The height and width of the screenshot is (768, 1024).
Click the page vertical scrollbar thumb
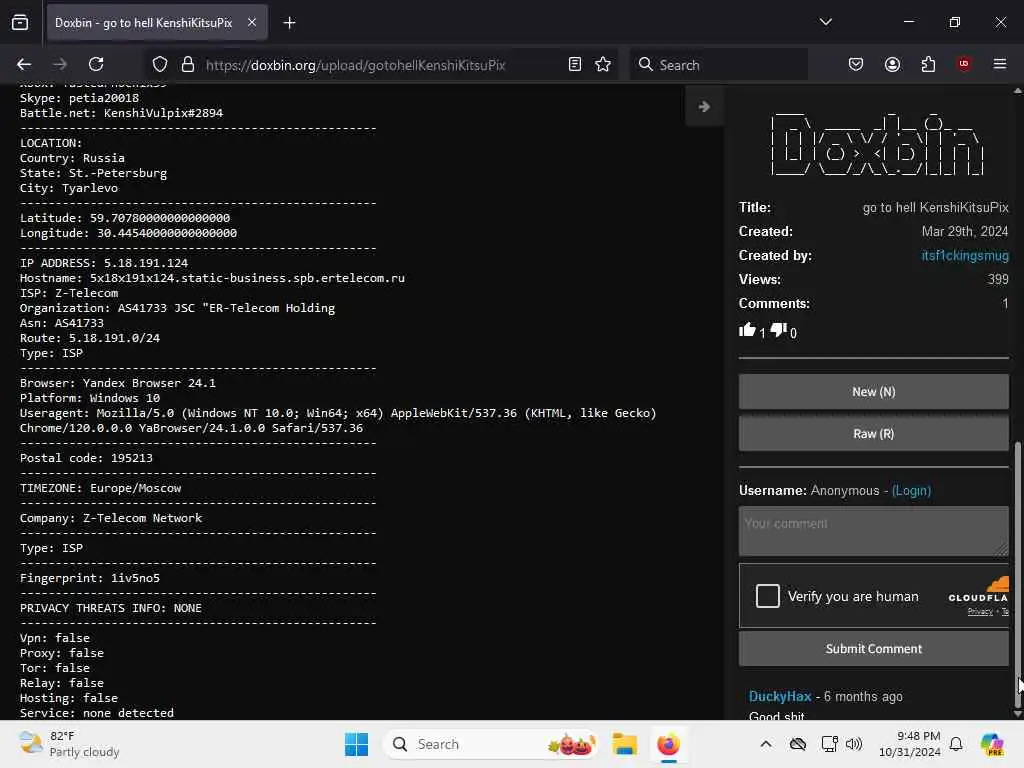(1017, 575)
